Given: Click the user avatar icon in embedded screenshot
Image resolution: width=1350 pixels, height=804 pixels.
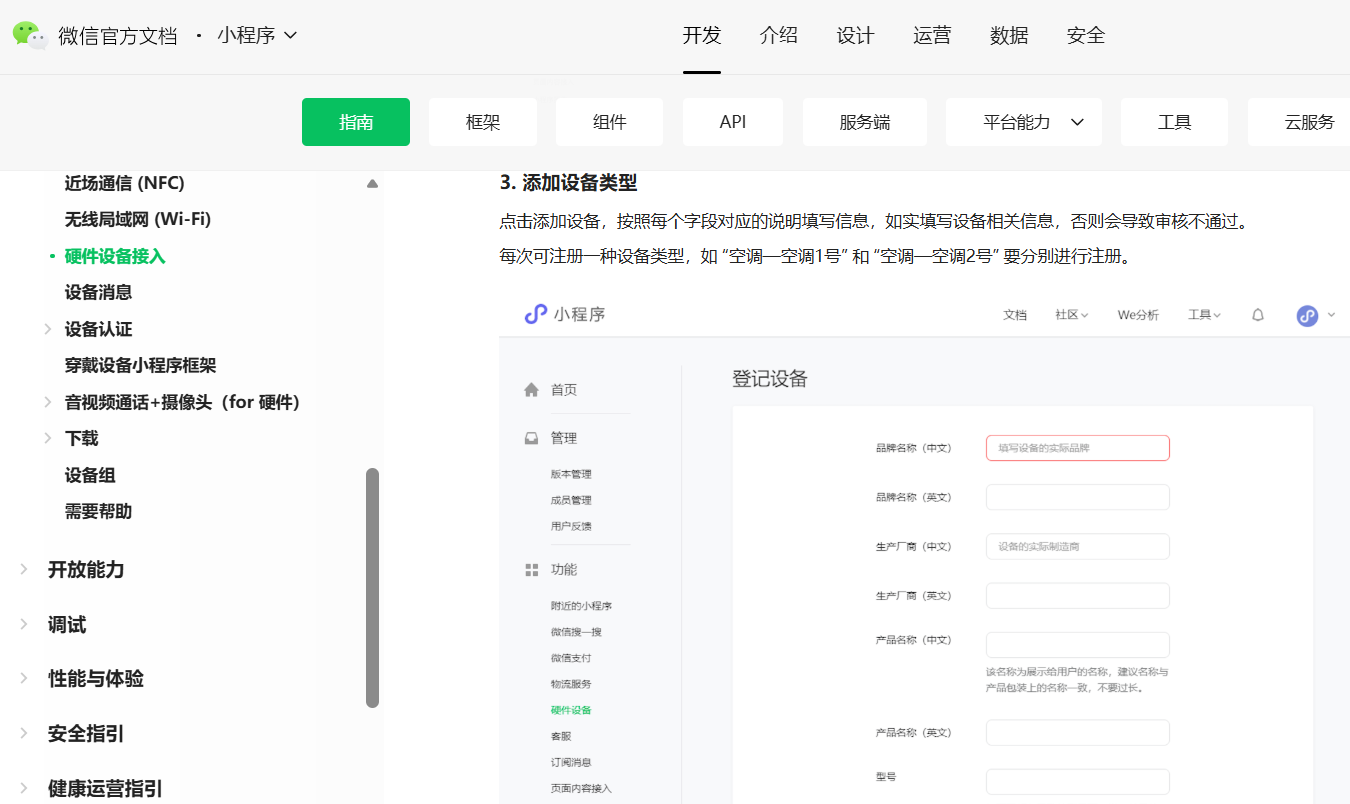Looking at the screenshot, I should pyautogui.click(x=1308, y=316).
